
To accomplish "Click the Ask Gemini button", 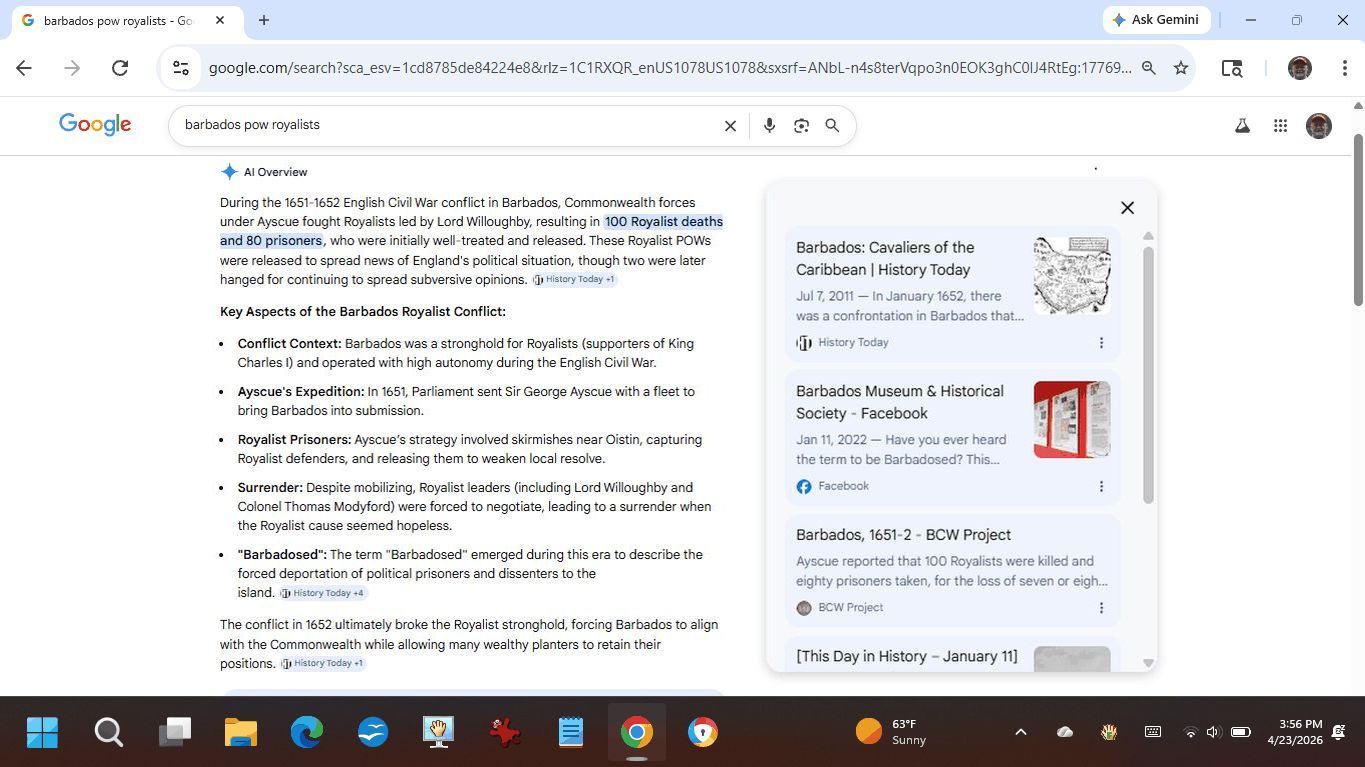I will pyautogui.click(x=1156, y=20).
